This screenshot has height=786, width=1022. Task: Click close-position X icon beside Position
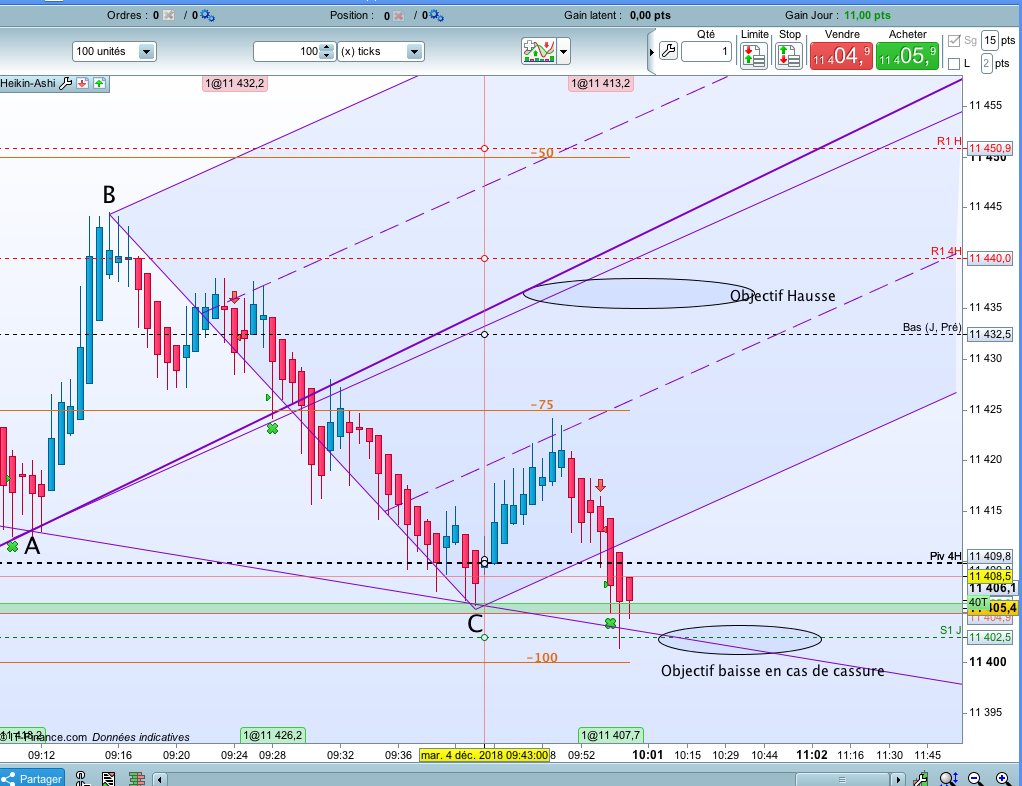(398, 16)
